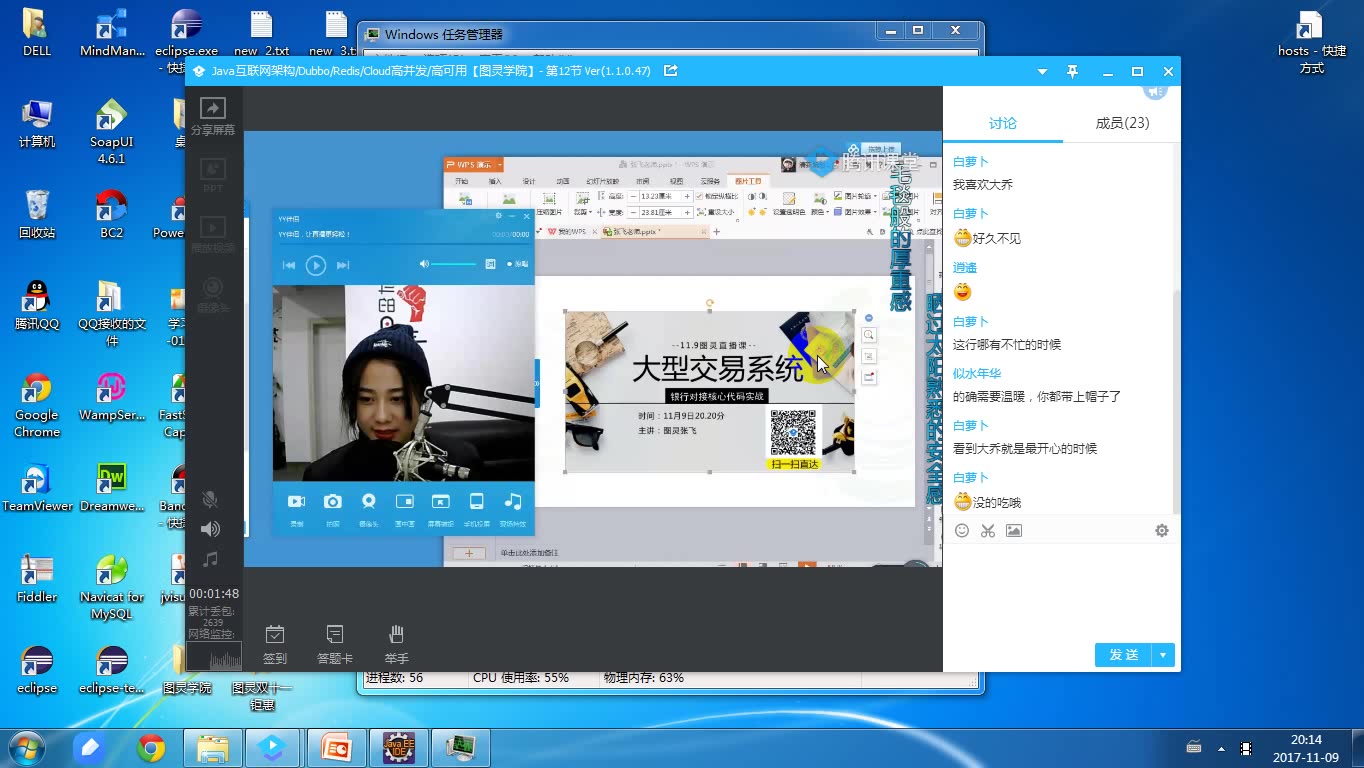Click the insert image icon in chat
This screenshot has width=1364, height=768.
point(1014,531)
